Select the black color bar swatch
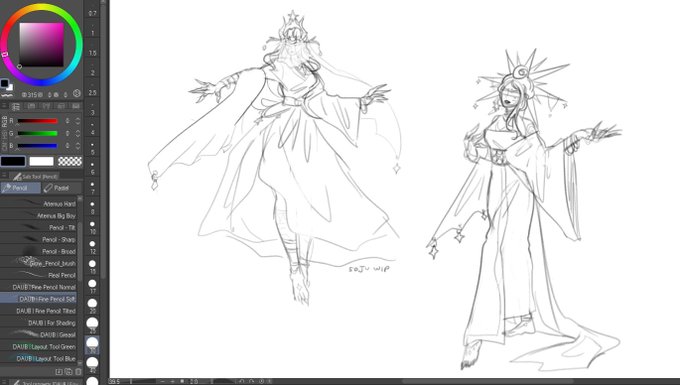This screenshot has width=680, height=385. pyautogui.click(x=13, y=161)
